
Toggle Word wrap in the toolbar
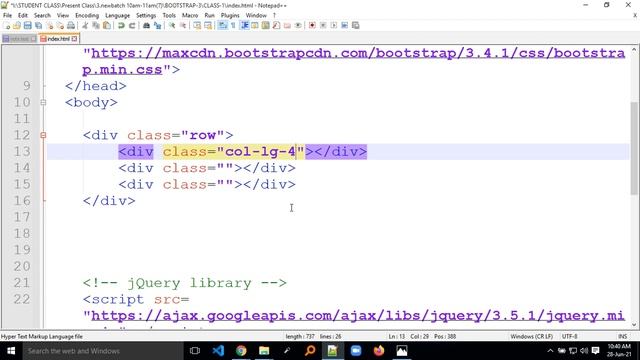coord(222,25)
